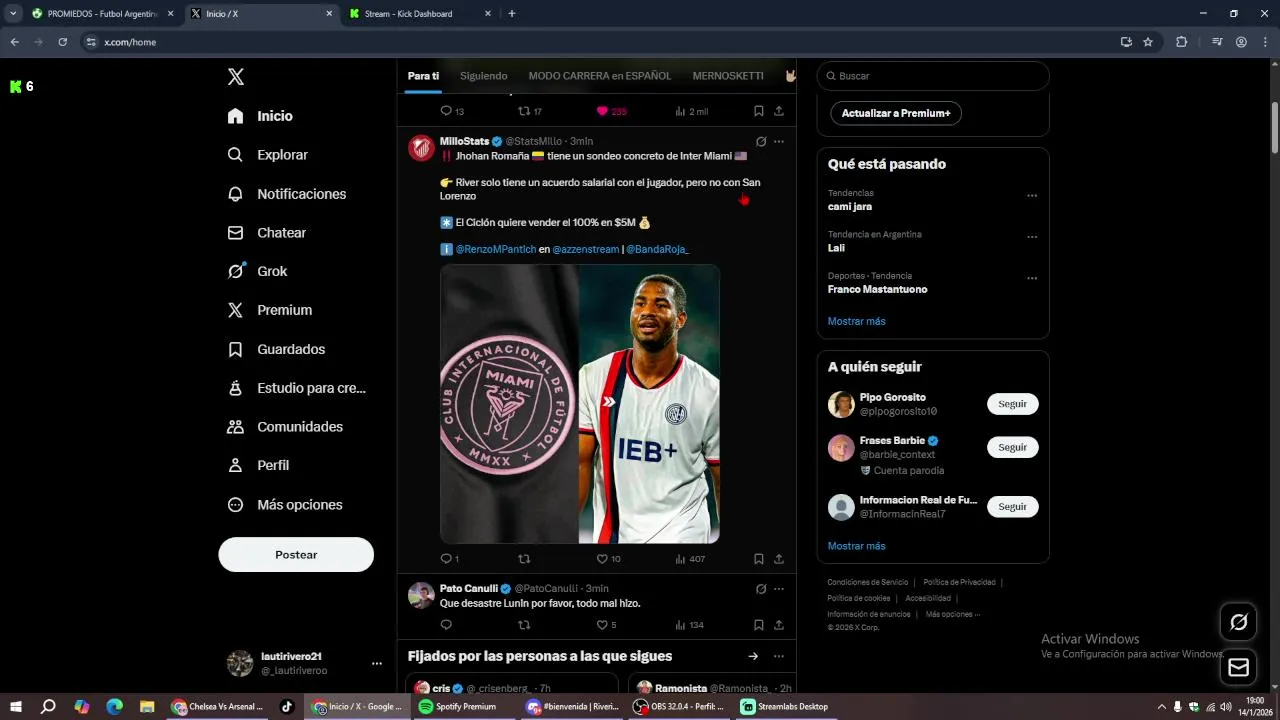Click the Postear button

[296, 555]
